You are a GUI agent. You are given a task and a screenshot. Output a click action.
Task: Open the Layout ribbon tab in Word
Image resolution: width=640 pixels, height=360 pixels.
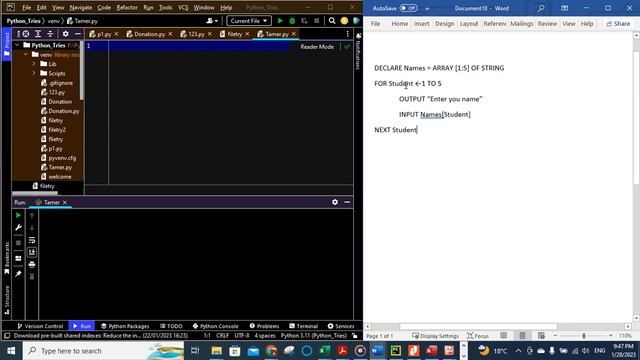pyautogui.click(x=469, y=24)
